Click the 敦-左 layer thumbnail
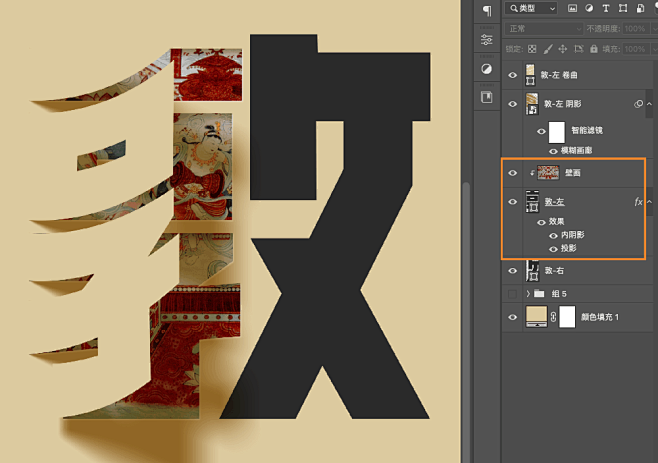 [532, 202]
